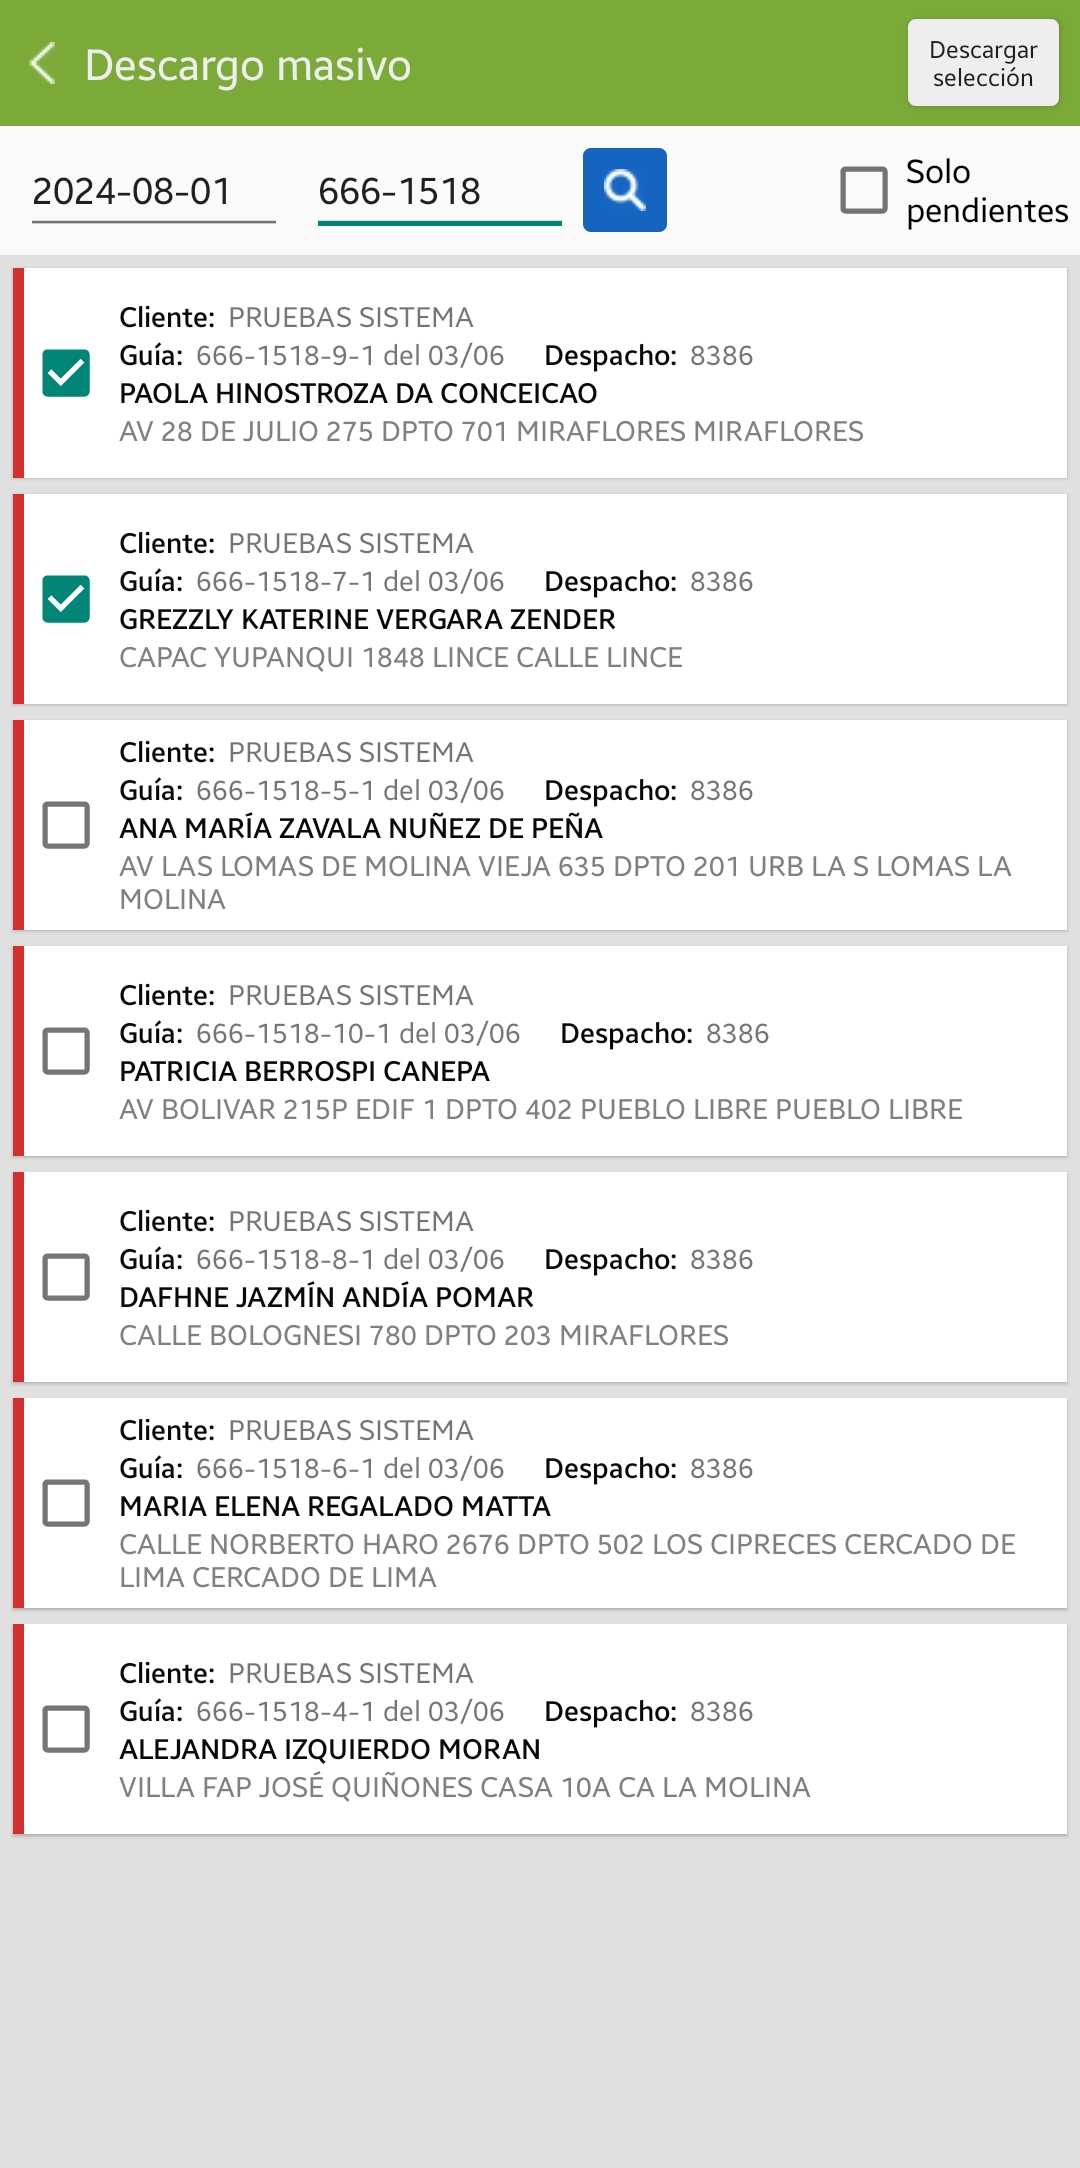The width and height of the screenshot is (1080, 2168).
Task: Check the Alejandra Izquierdo Moran checkbox
Action: (66, 1729)
